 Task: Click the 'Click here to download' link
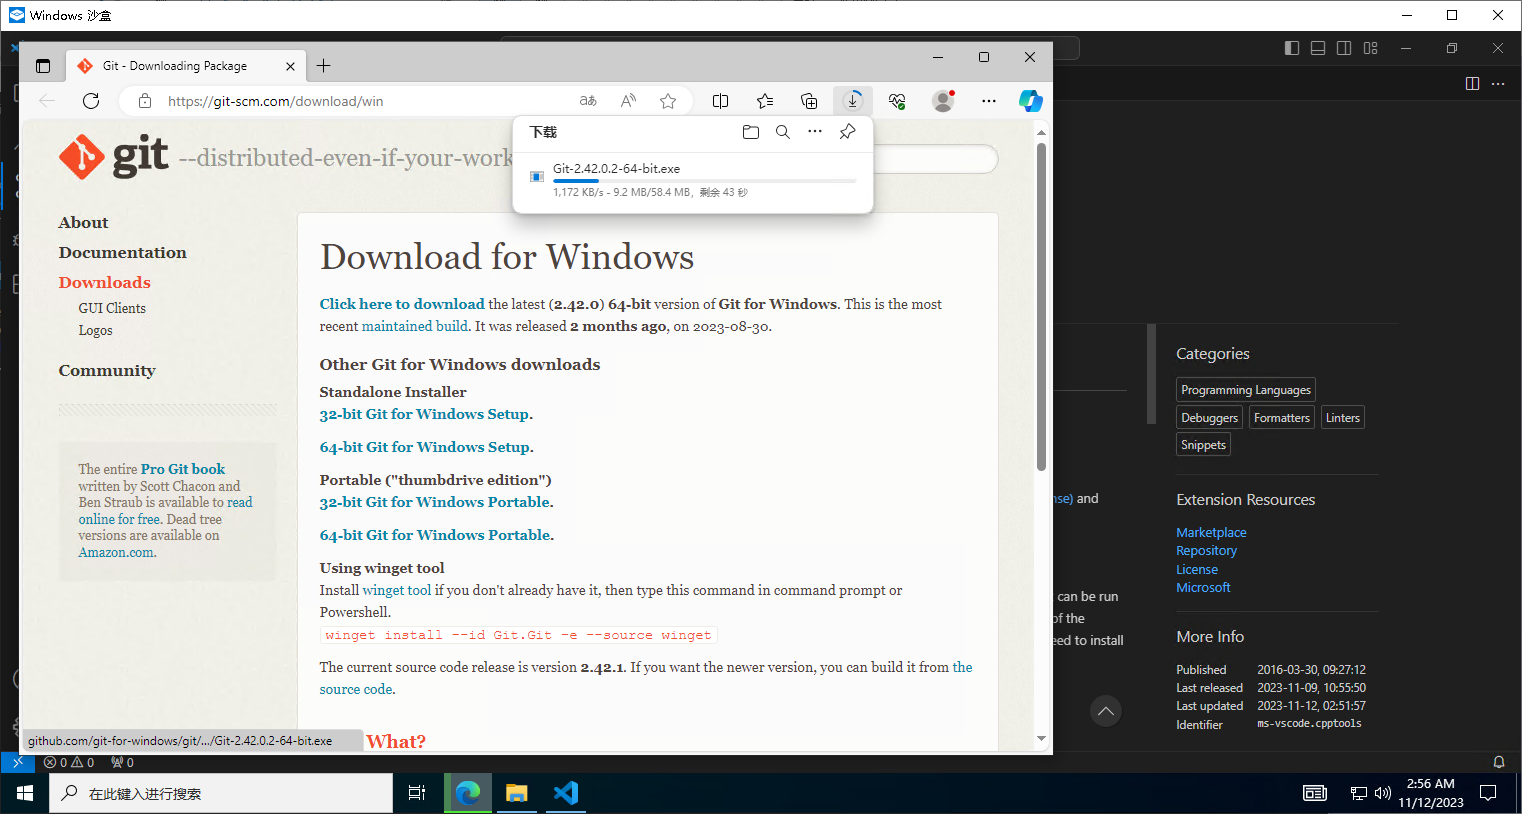[402, 304]
